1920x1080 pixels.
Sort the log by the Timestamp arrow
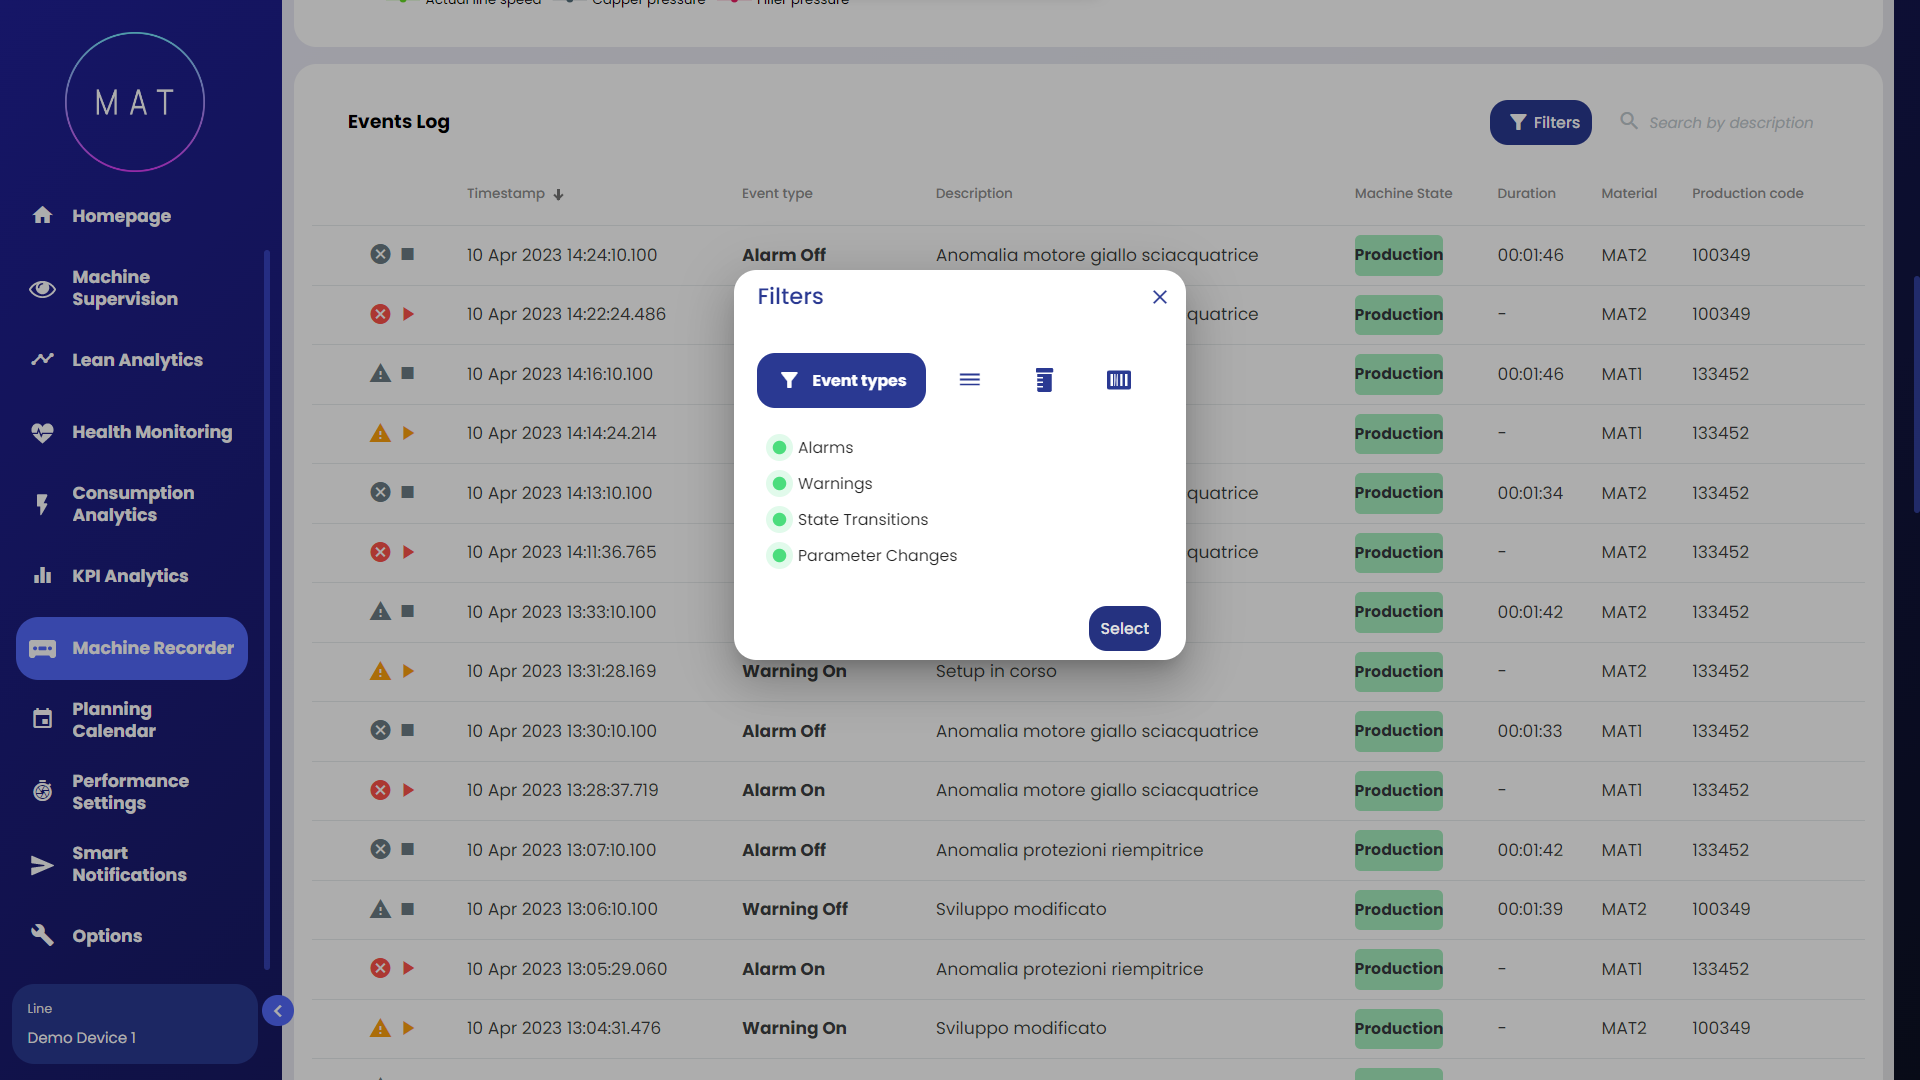click(x=559, y=195)
